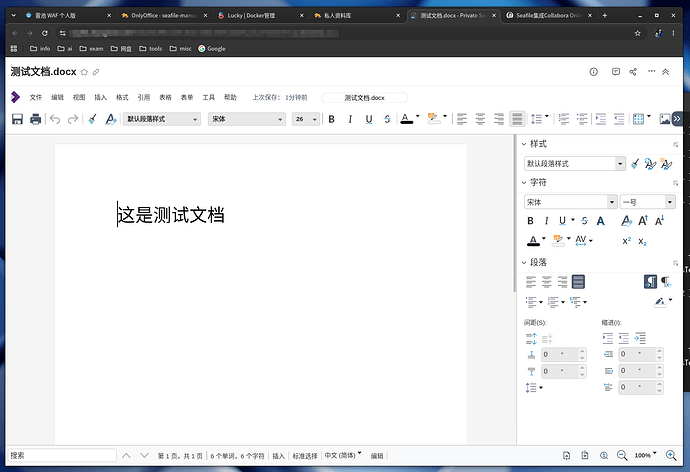Zoom in using the status bar magnifier
The image size is (690, 472).
pyautogui.click(x=671, y=455)
